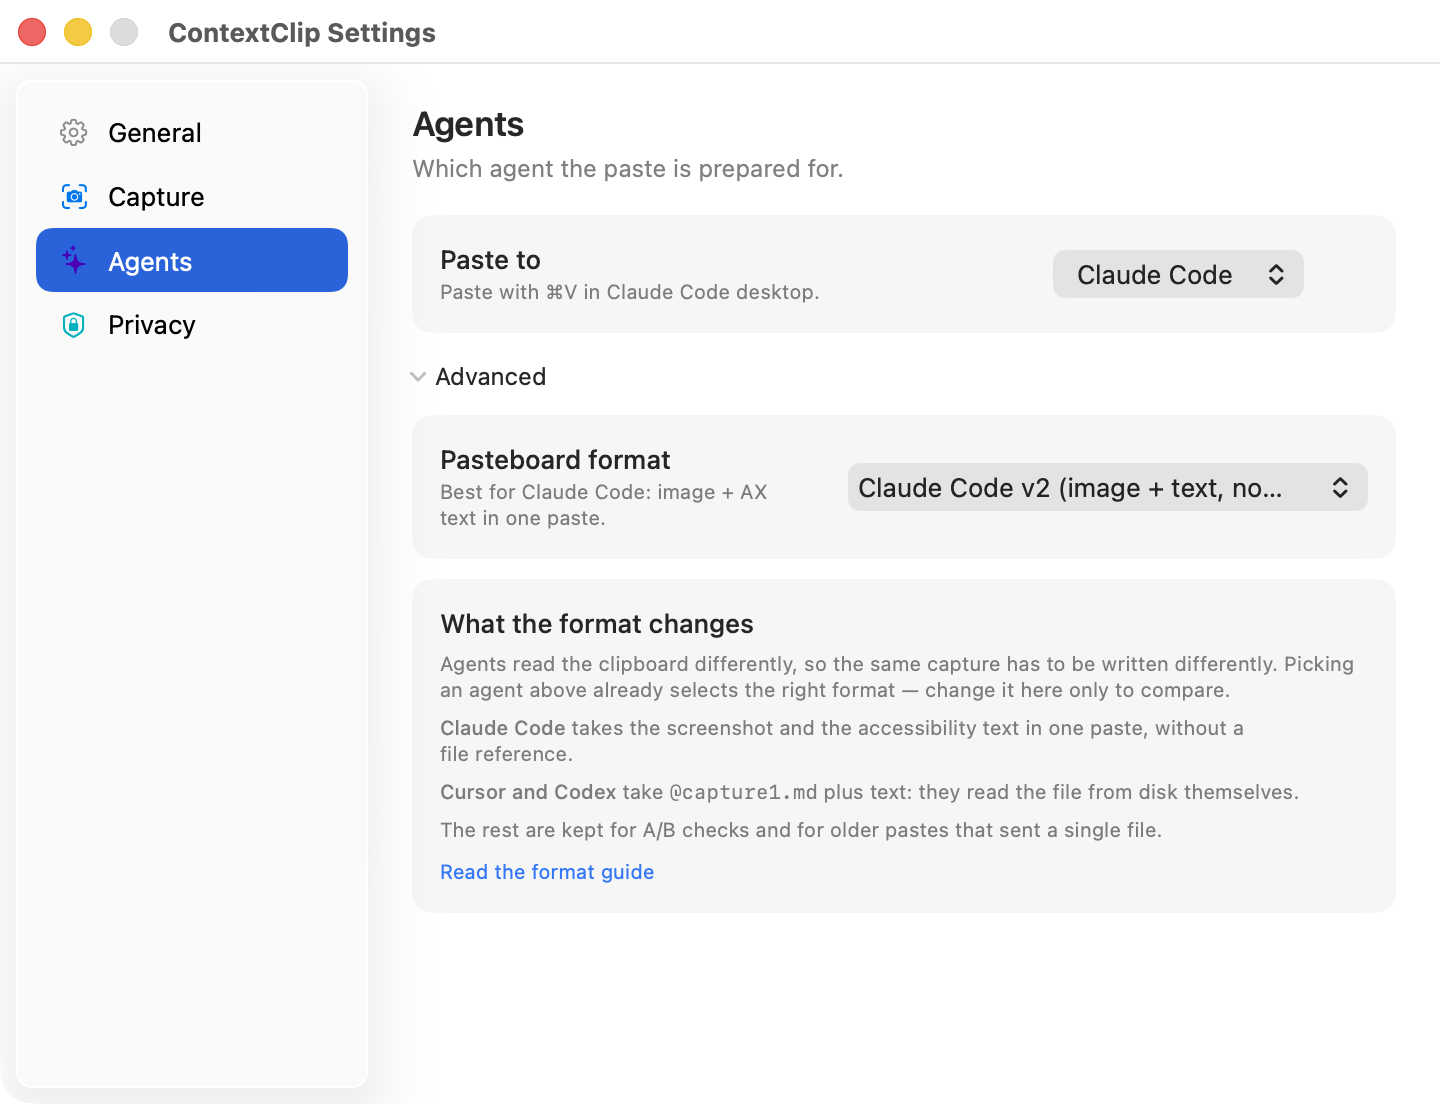Open the Paste to Claude Code dropdown
The width and height of the screenshot is (1440, 1104).
point(1178,274)
